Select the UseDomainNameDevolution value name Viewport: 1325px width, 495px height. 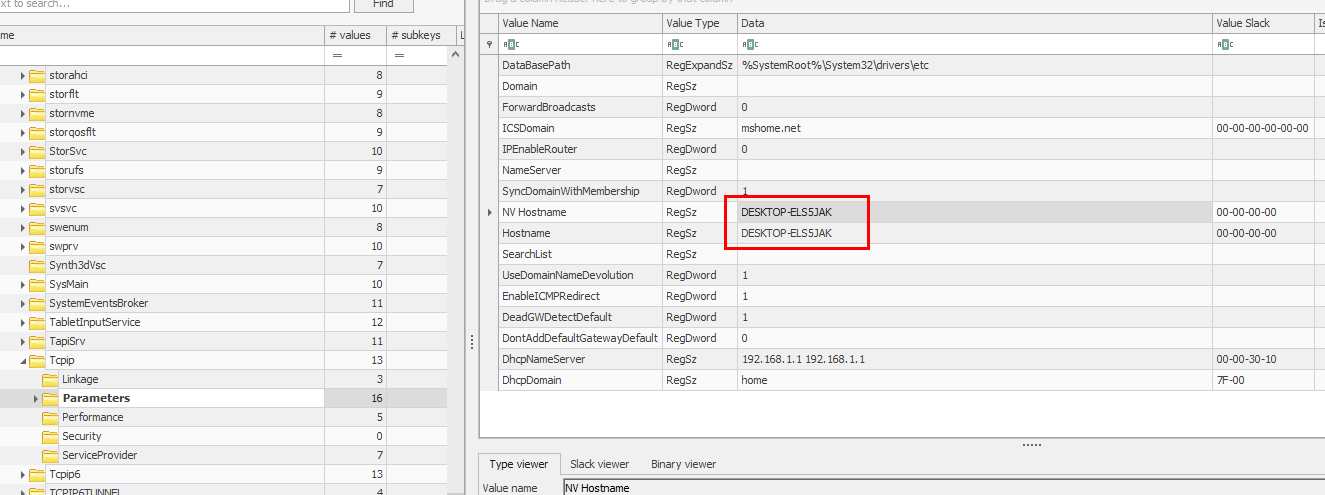tap(569, 276)
